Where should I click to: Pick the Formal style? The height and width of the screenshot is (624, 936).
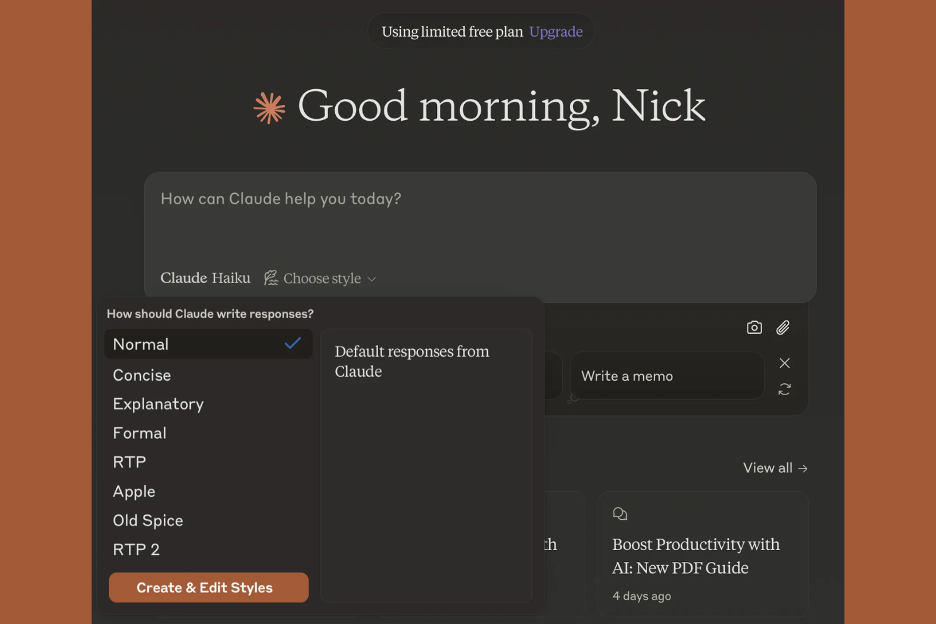tap(208, 433)
